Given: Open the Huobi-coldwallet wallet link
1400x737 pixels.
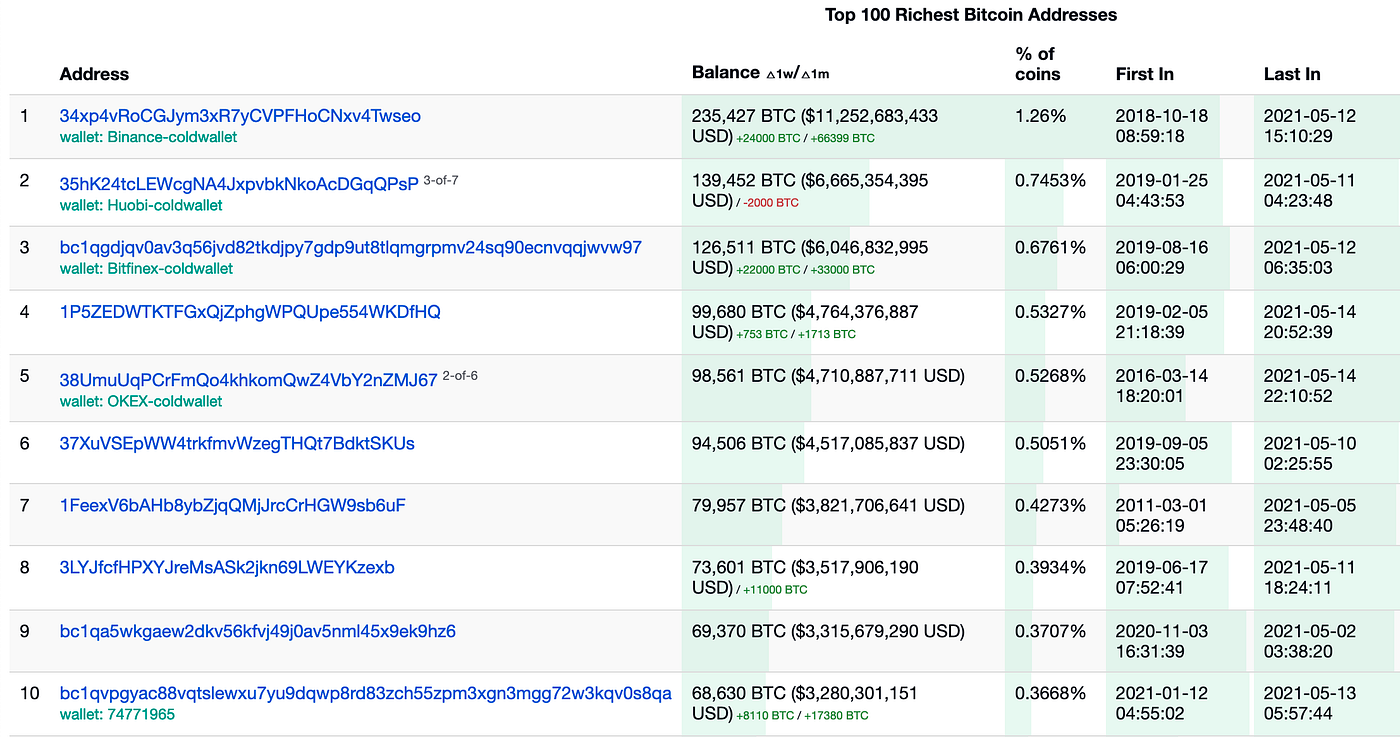Looking at the screenshot, I should (141, 205).
